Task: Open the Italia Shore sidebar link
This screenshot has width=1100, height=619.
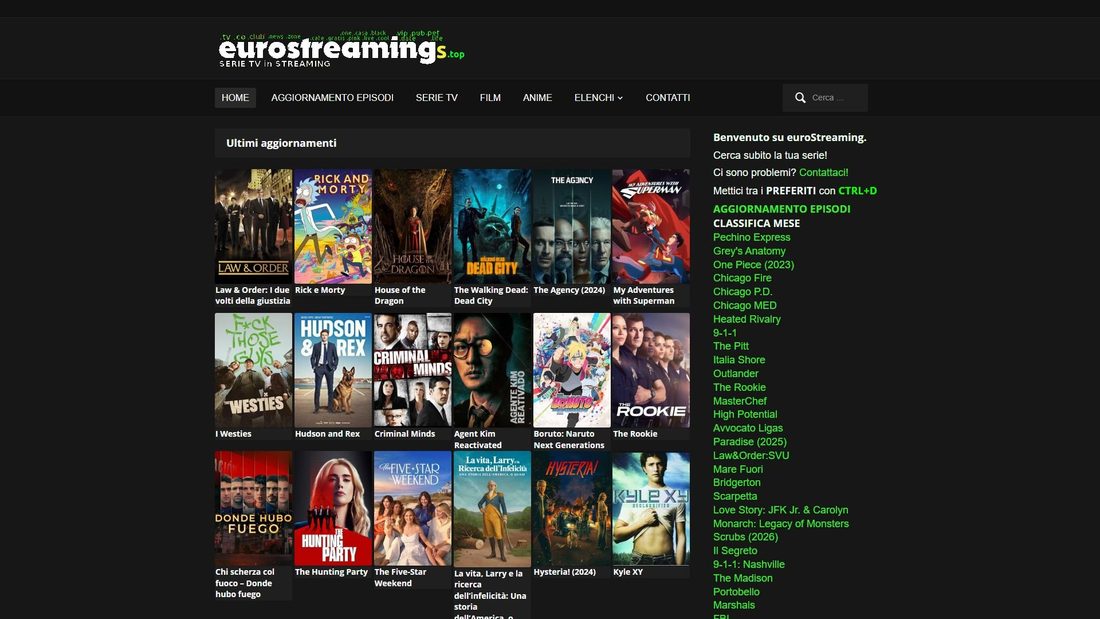Action: coord(739,360)
